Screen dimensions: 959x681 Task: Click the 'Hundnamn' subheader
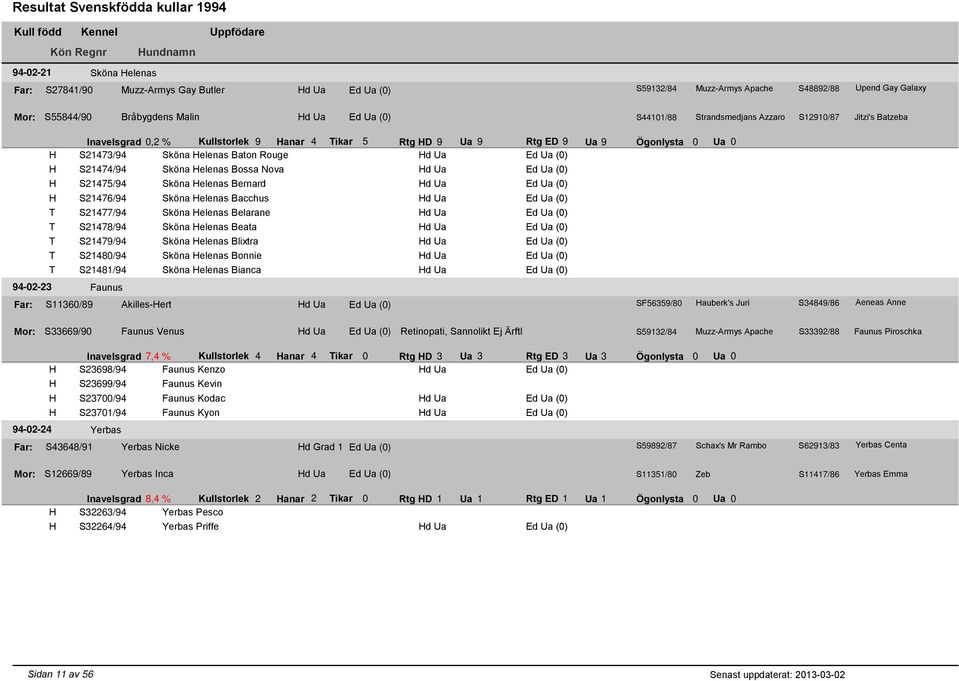(166, 52)
